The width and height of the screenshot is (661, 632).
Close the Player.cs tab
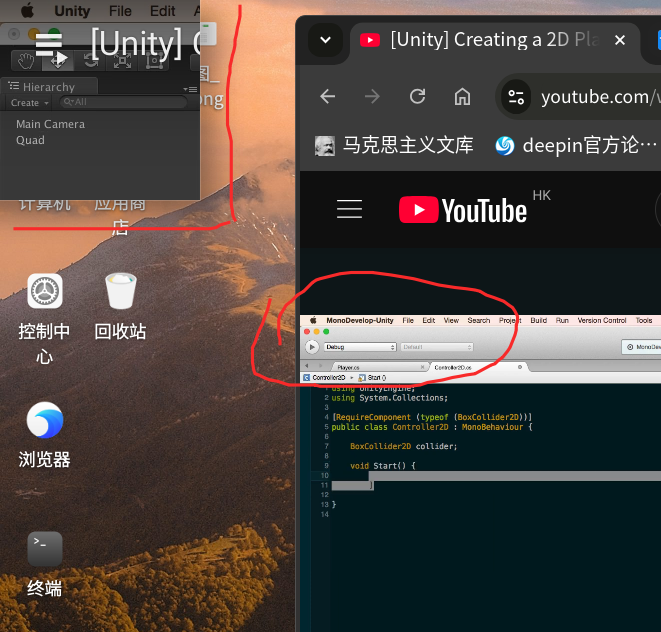pos(422,367)
